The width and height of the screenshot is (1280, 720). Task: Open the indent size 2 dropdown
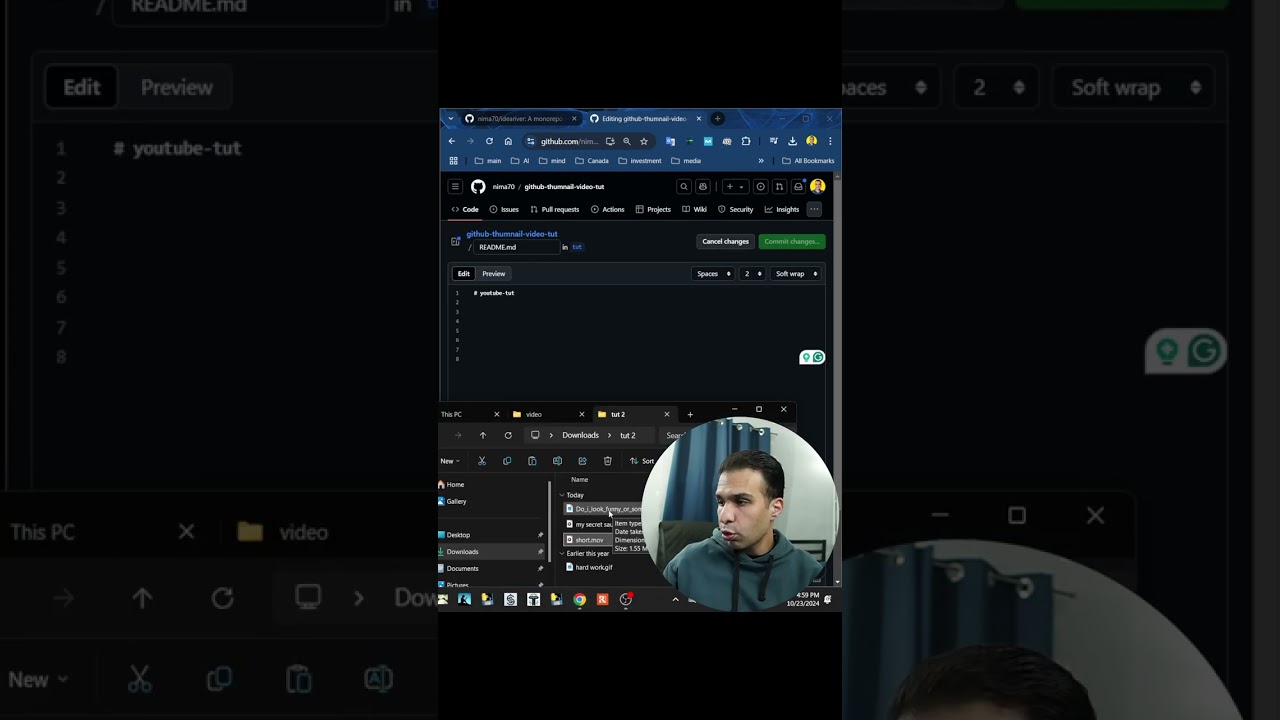752,273
